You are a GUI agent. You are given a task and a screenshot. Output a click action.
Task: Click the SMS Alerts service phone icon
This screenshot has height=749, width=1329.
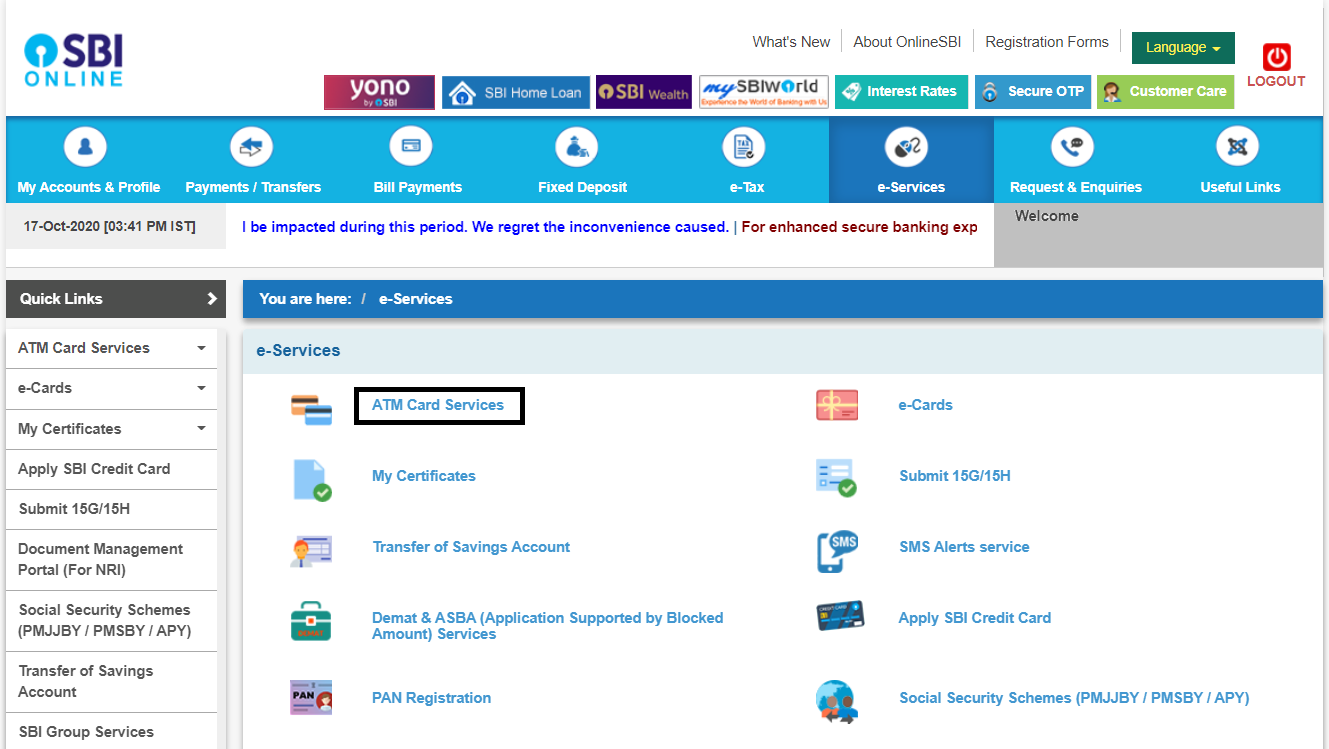point(837,551)
